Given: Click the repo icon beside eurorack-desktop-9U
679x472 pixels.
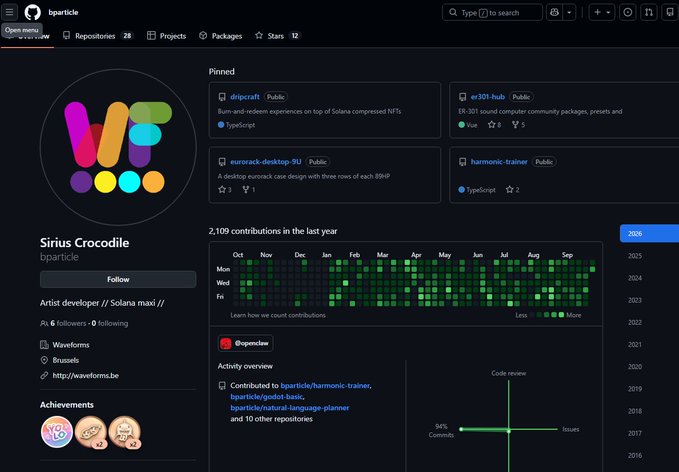Looking at the screenshot, I should click(222, 162).
